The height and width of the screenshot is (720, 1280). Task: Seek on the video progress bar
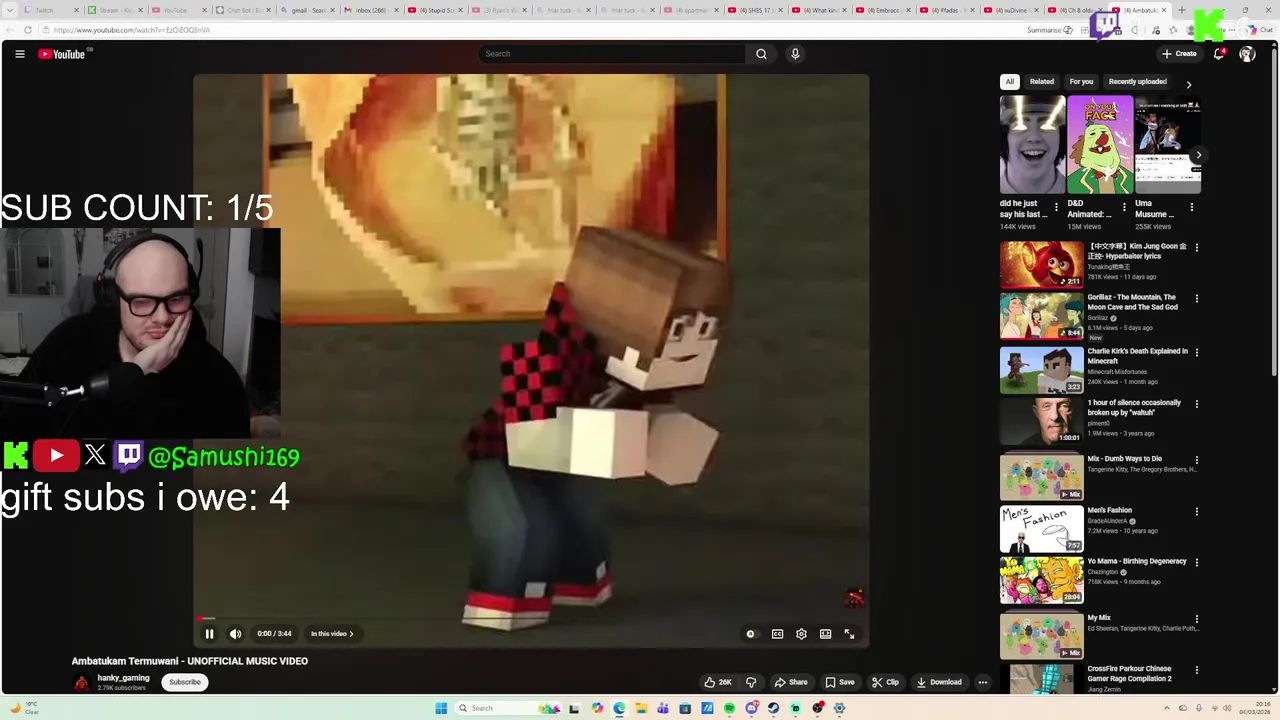[x=531, y=619]
